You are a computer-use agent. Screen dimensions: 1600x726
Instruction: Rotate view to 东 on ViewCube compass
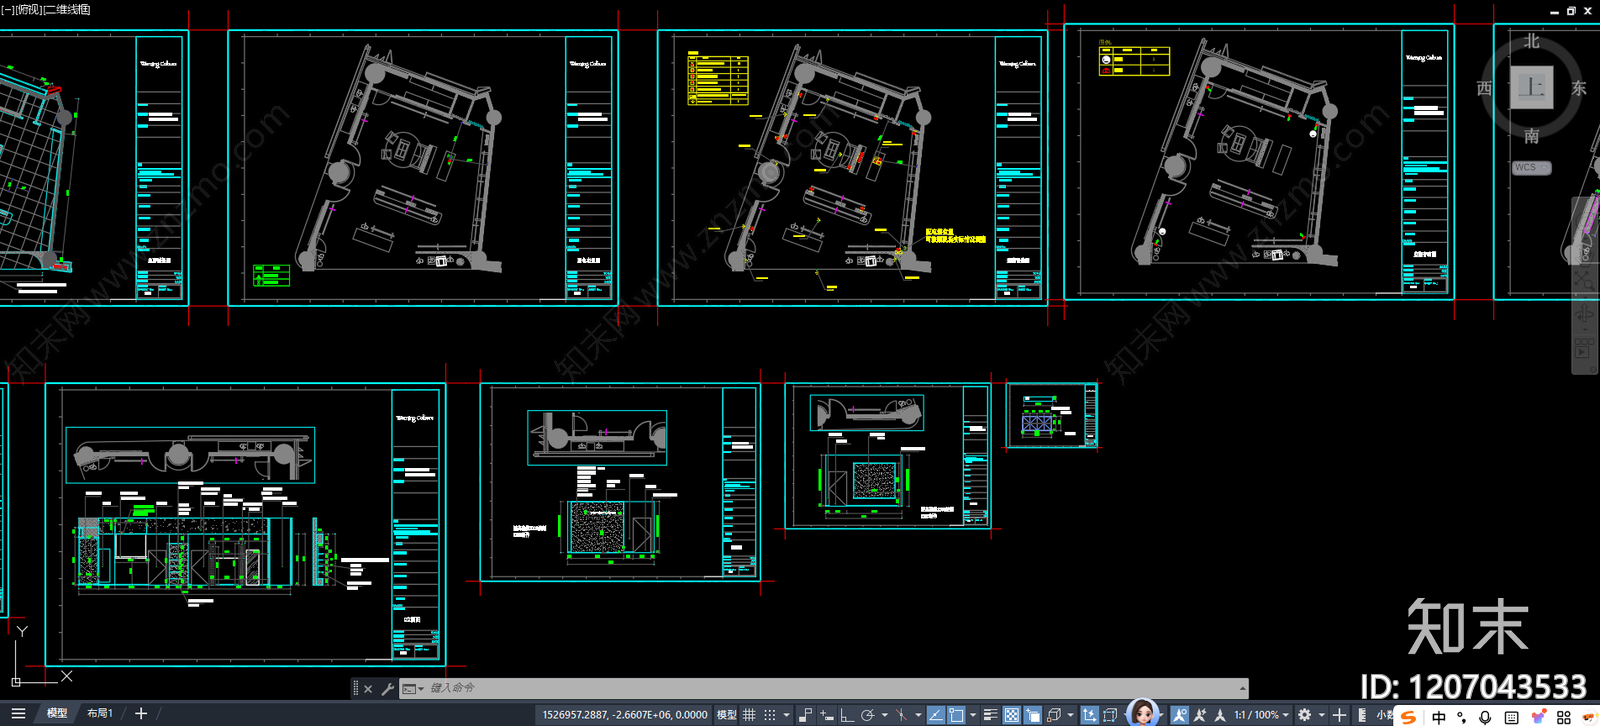point(1579,88)
